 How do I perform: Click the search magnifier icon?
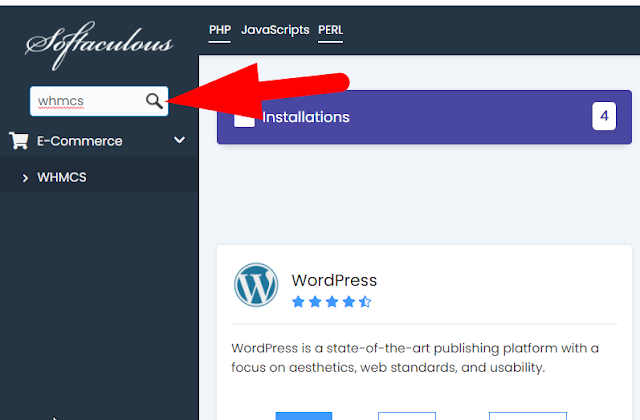click(x=154, y=100)
